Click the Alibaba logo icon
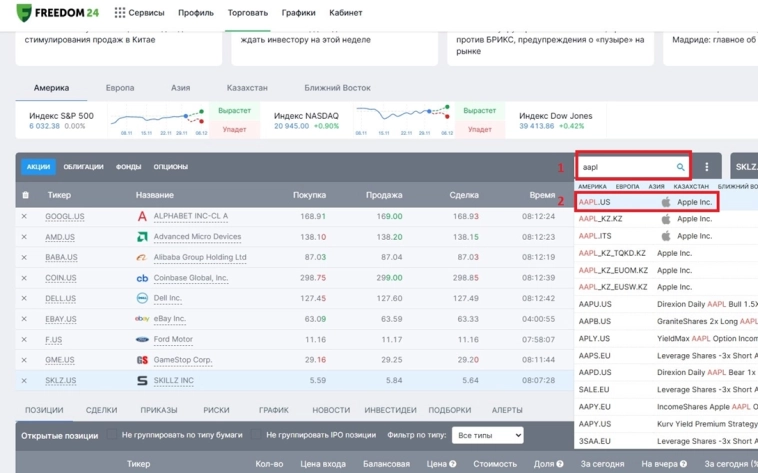 pos(142,257)
